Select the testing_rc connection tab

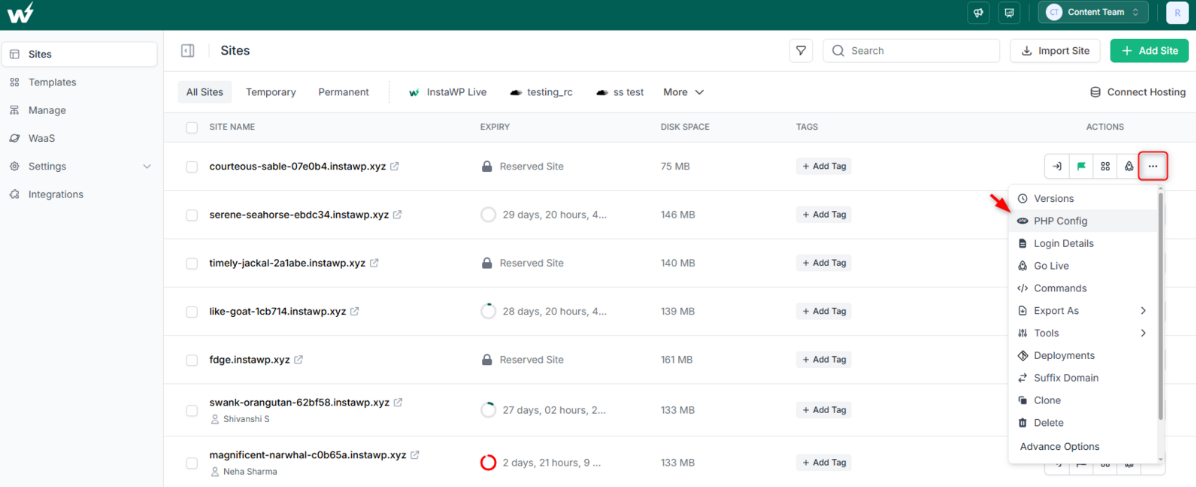pyautogui.click(x=541, y=92)
